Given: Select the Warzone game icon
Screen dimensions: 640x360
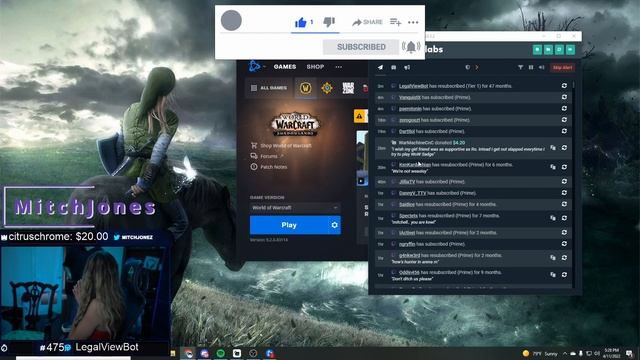Looking at the screenshot, I should click(x=348, y=88).
